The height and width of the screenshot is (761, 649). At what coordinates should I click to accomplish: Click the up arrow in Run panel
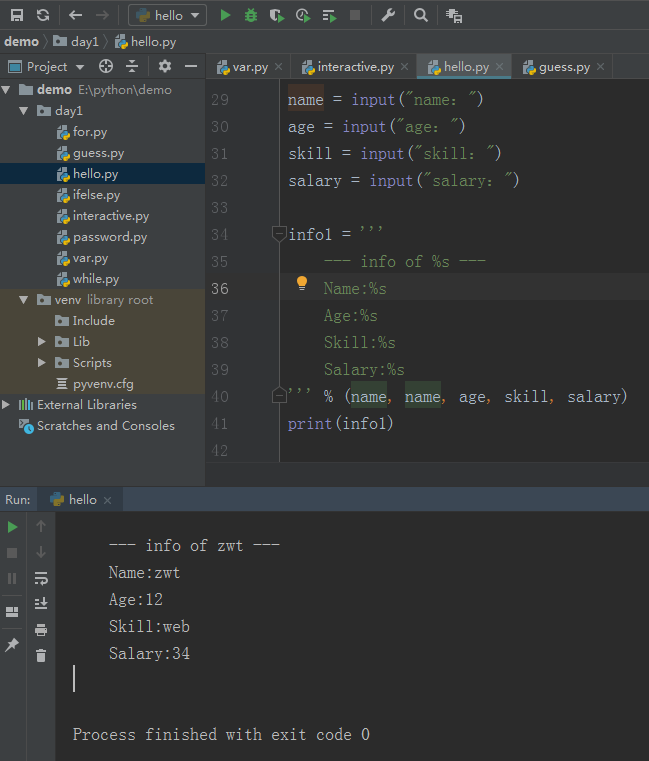pyautogui.click(x=41, y=526)
